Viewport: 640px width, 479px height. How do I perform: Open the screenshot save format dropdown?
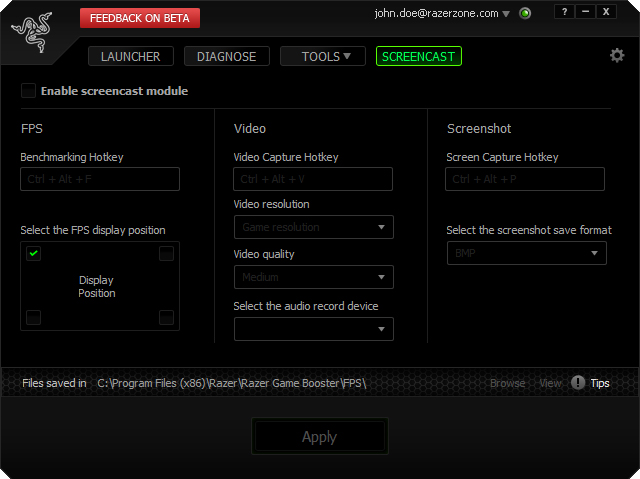pyautogui.click(x=527, y=253)
